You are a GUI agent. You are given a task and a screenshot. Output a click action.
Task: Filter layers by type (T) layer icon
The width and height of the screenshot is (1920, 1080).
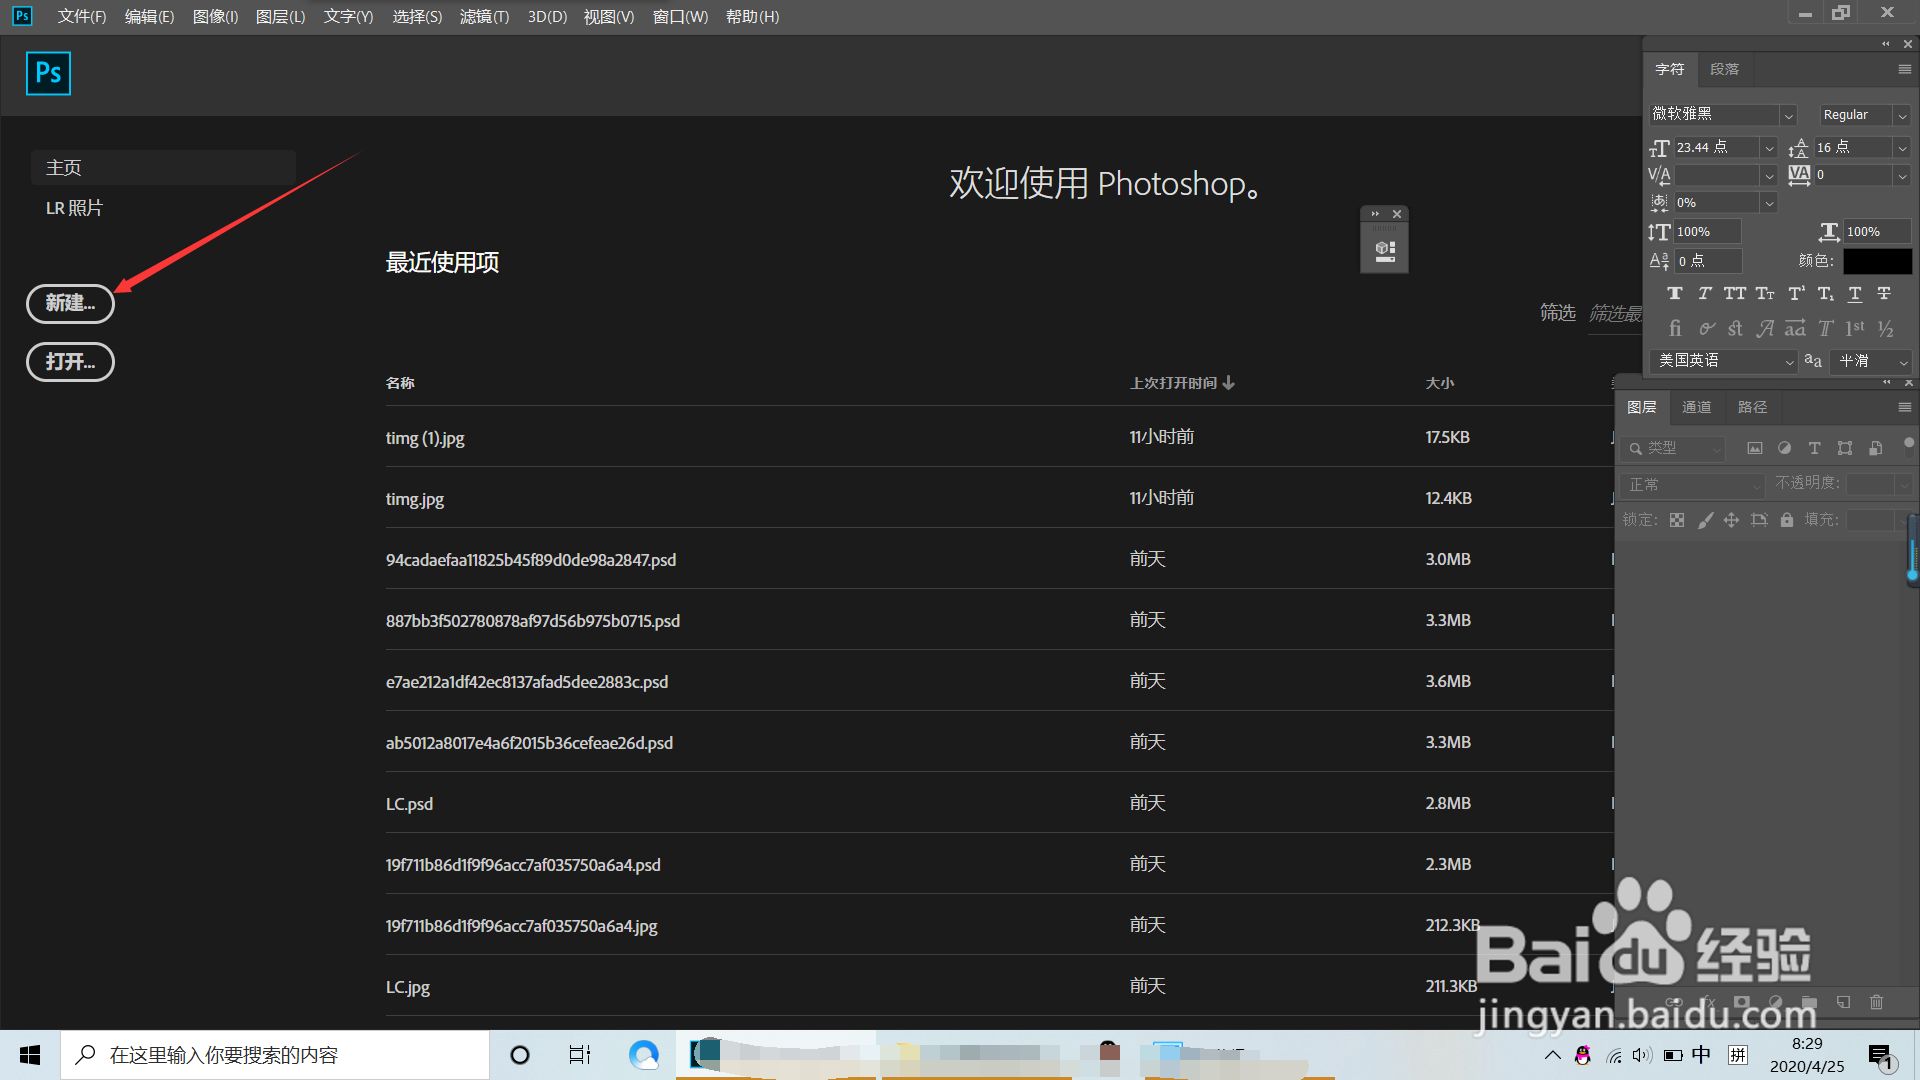click(1815, 448)
